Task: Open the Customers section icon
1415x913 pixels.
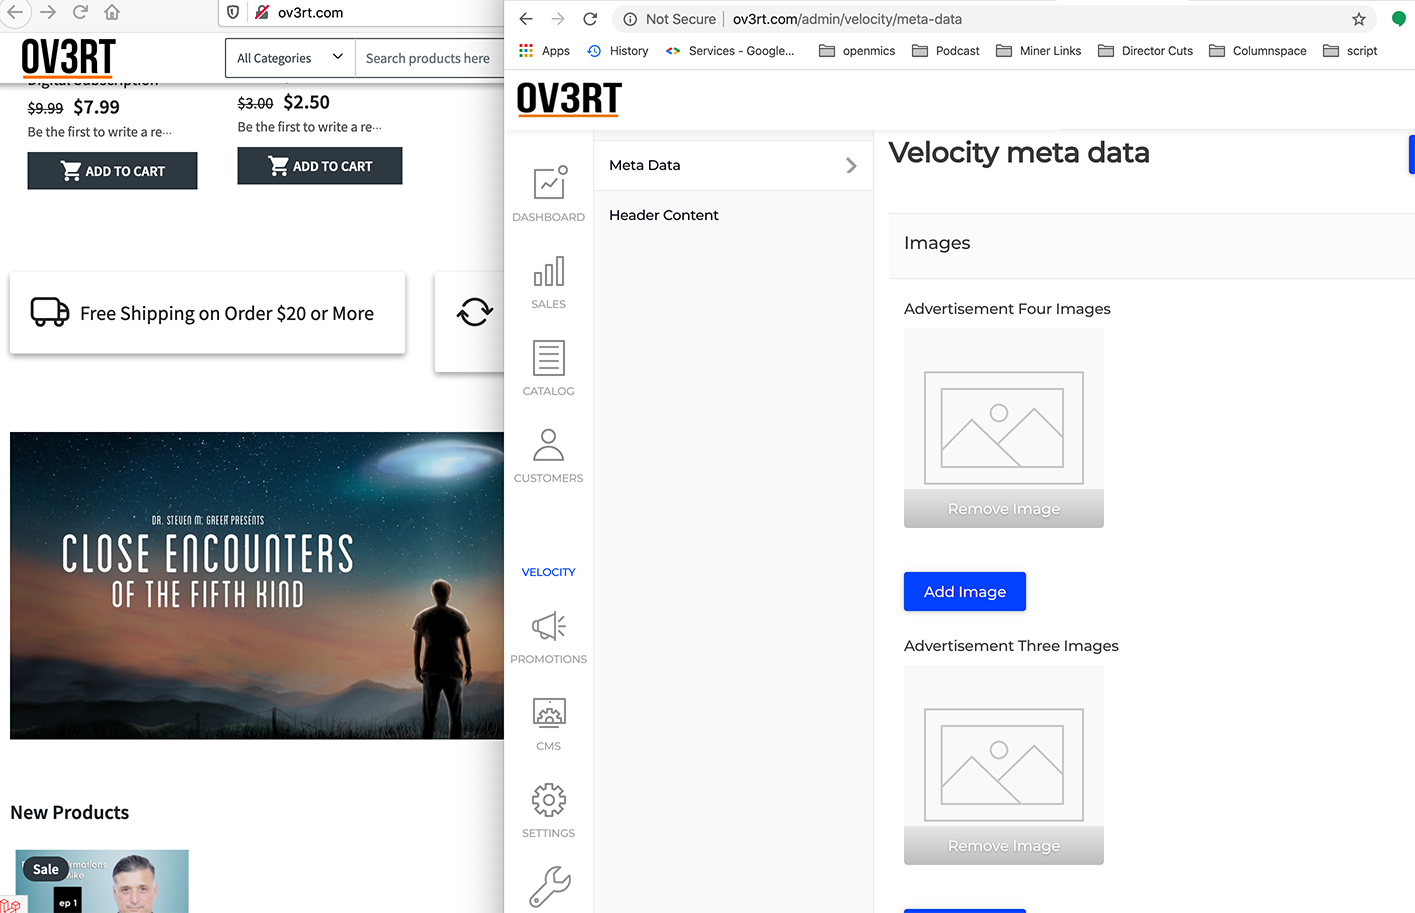Action: (548, 445)
